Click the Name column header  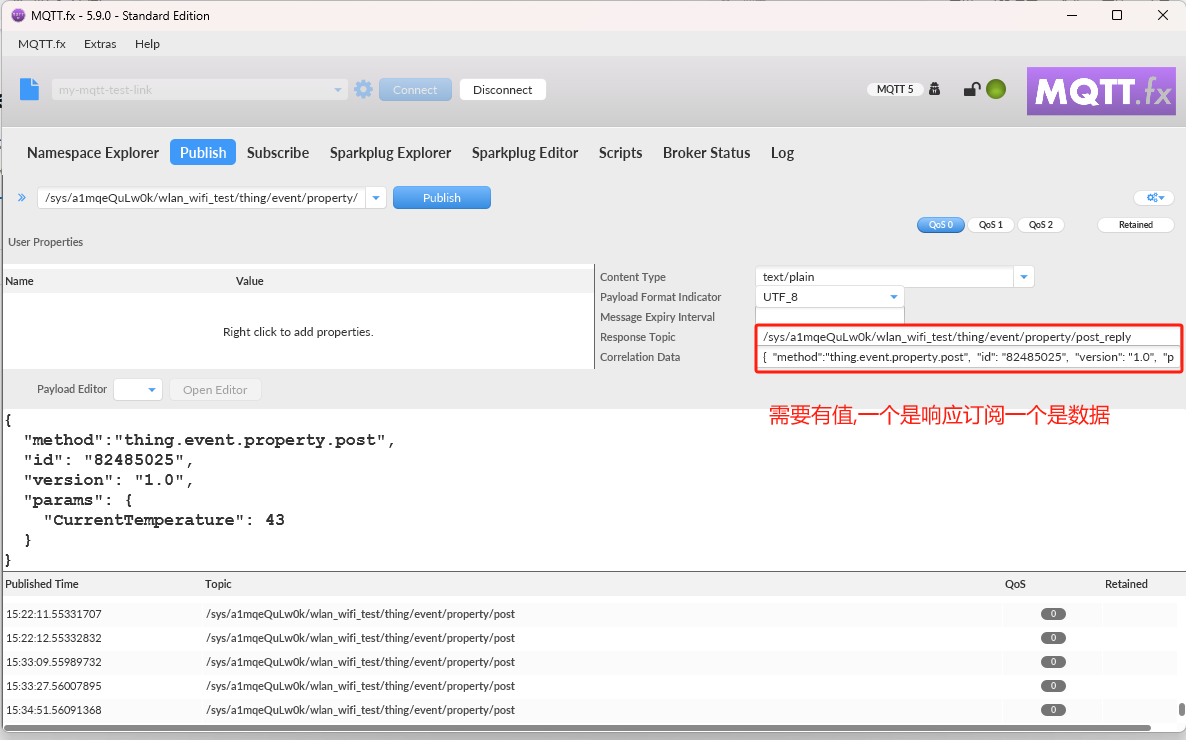pyautogui.click(x=20, y=281)
